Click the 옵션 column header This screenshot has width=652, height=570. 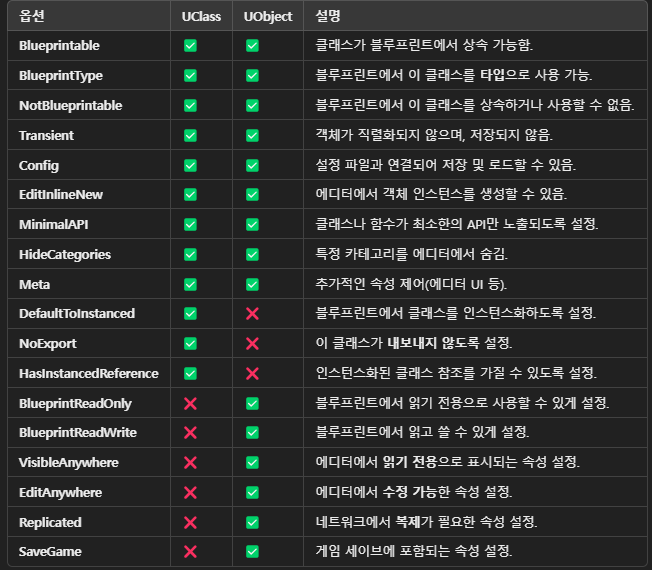point(32,16)
